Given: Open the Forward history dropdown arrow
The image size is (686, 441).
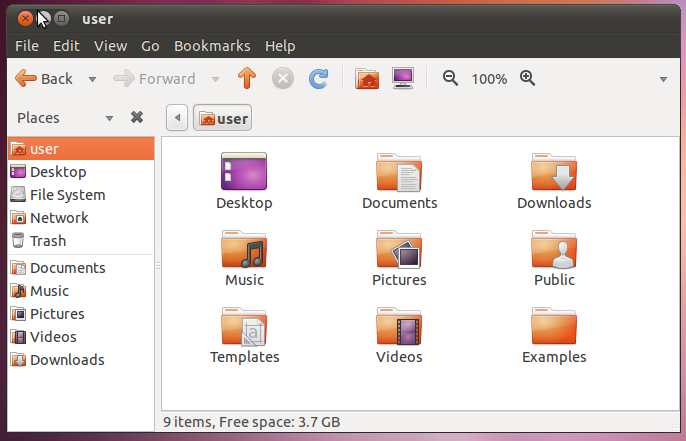Looking at the screenshot, I should [x=215, y=79].
